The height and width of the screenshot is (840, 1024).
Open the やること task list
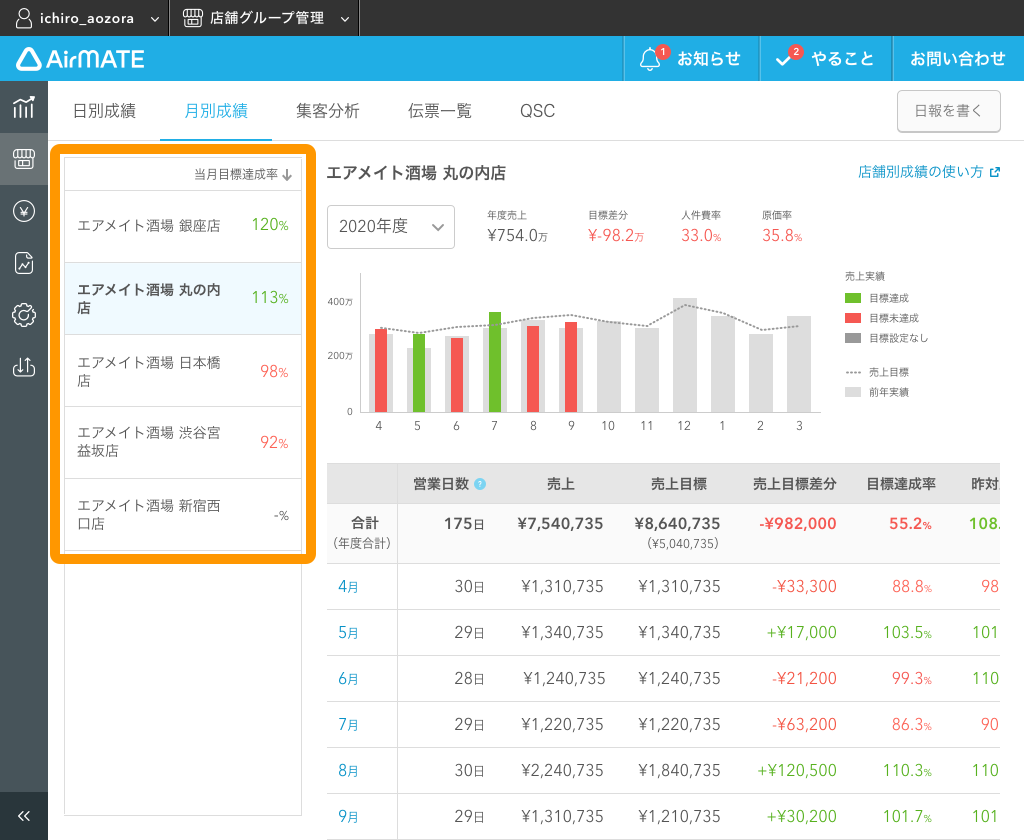826,59
